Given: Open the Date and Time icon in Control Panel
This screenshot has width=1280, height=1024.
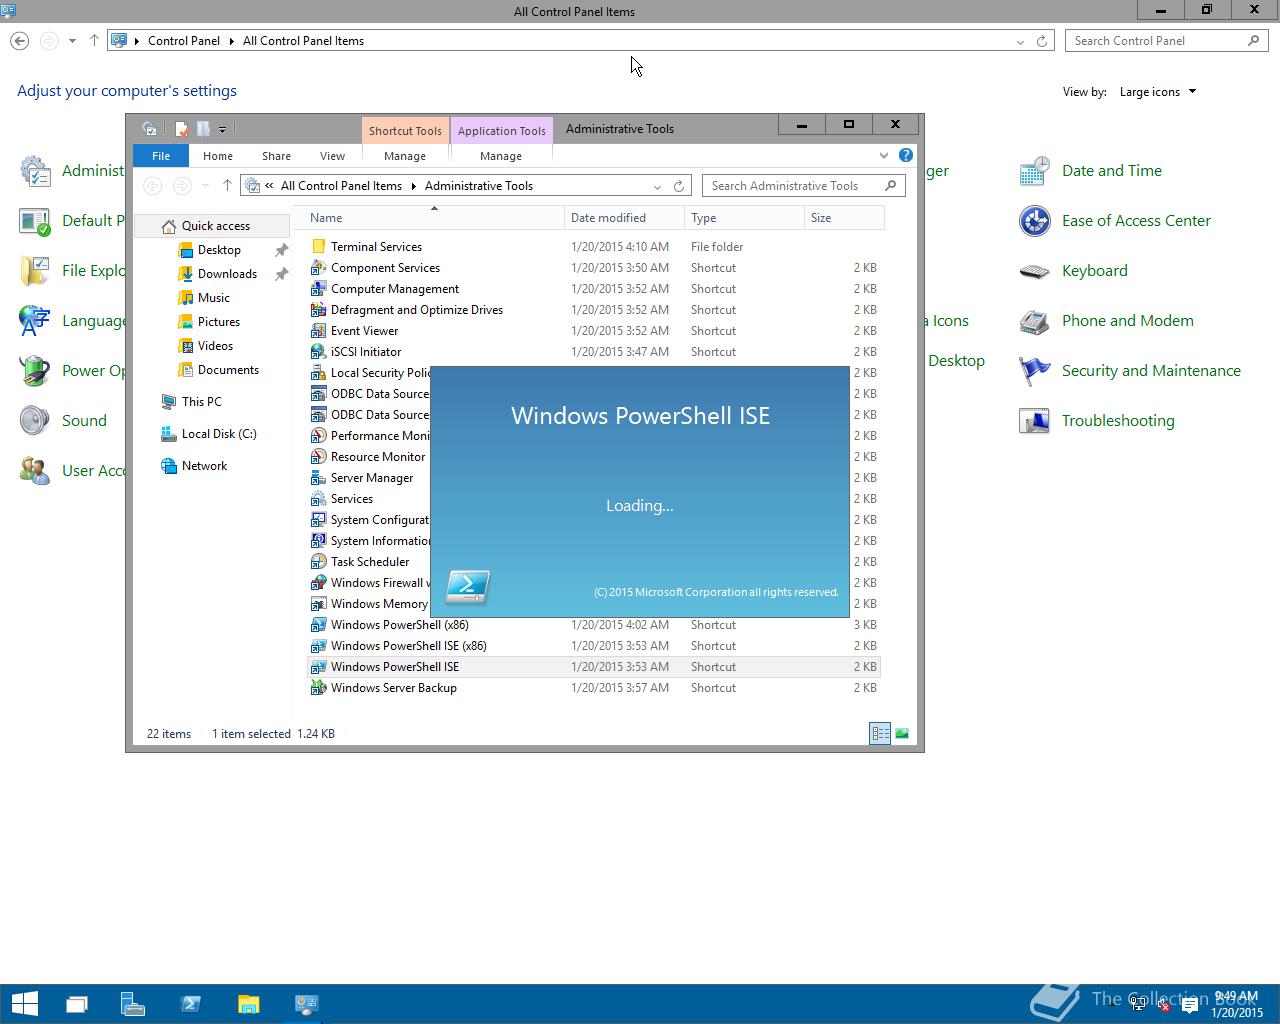Looking at the screenshot, I should (x=1034, y=171).
